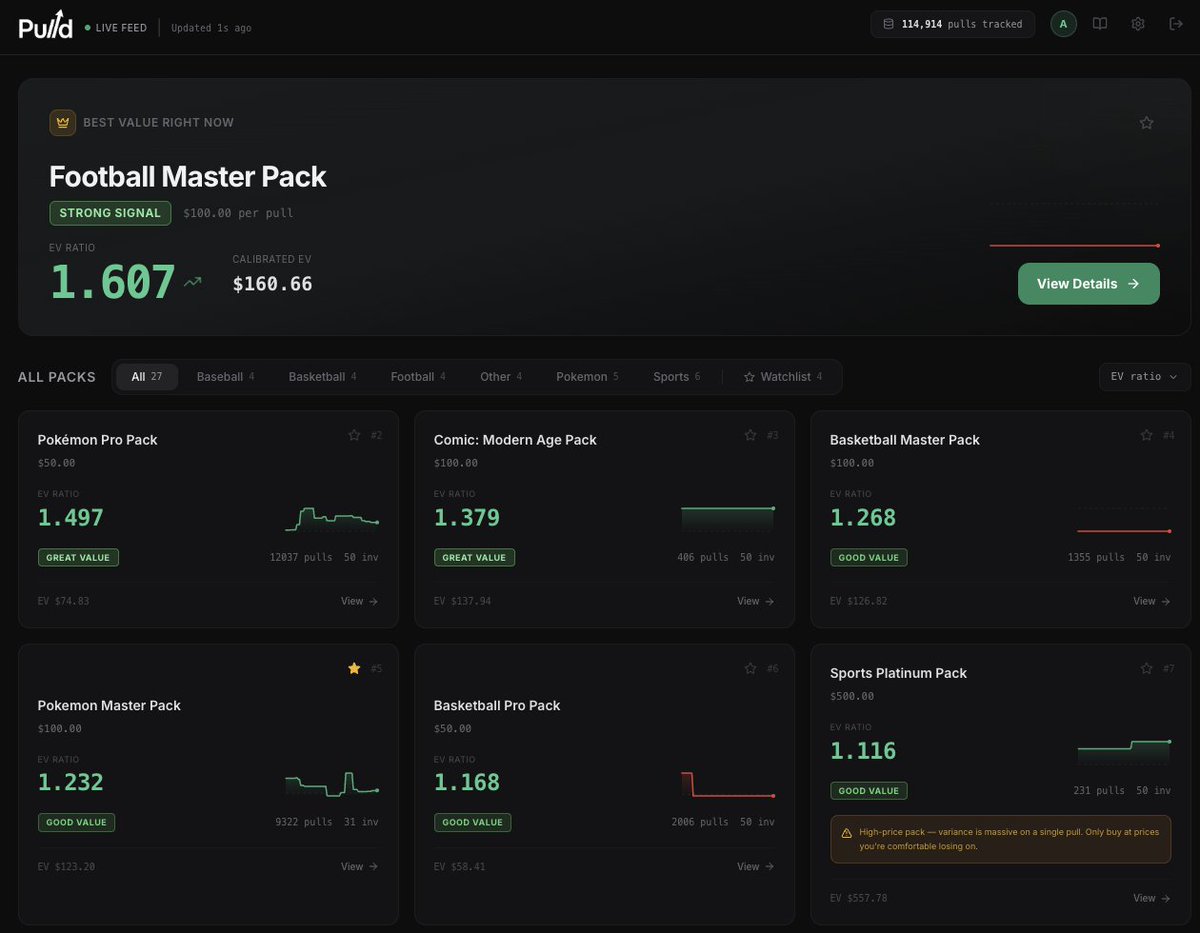Viewport: 1200px width, 933px height.
Task: Show the Other category packs
Action: 501,377
